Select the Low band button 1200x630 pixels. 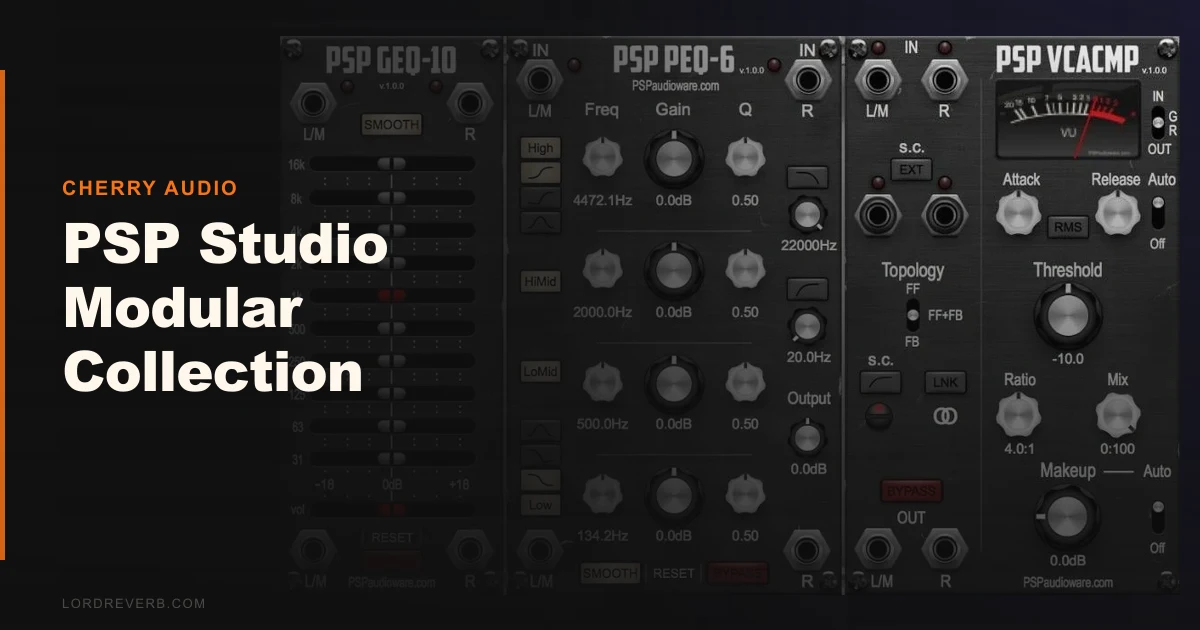tap(541, 505)
